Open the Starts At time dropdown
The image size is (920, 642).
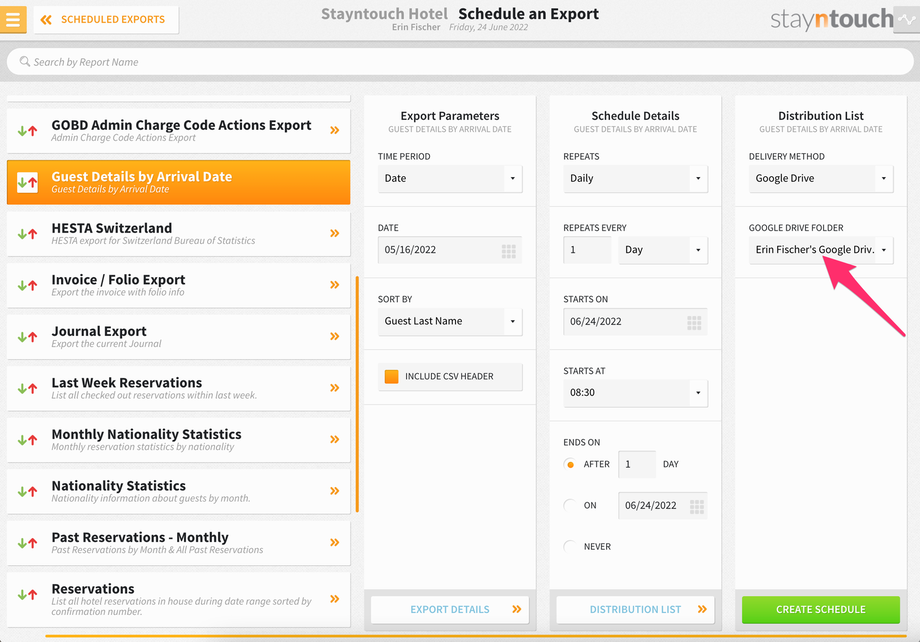point(635,393)
